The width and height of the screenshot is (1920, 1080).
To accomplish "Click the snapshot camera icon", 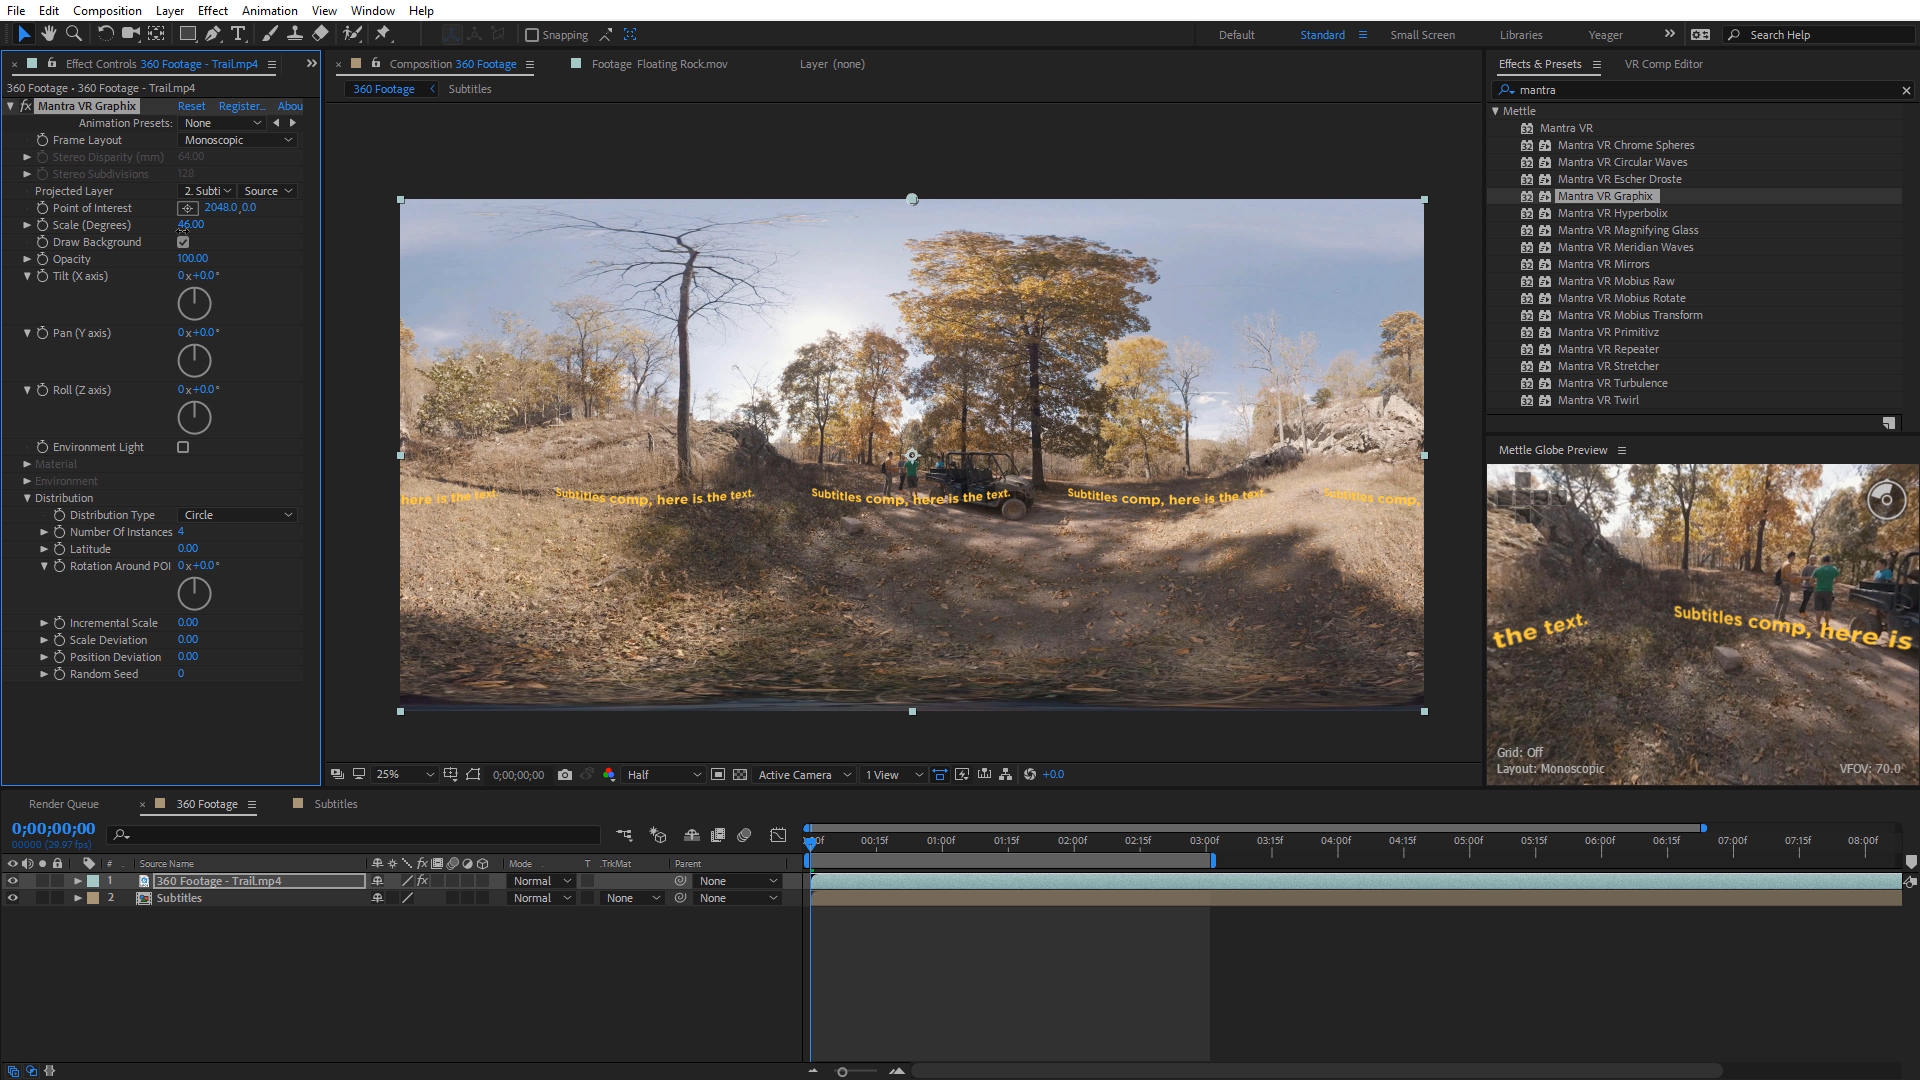I will (565, 775).
